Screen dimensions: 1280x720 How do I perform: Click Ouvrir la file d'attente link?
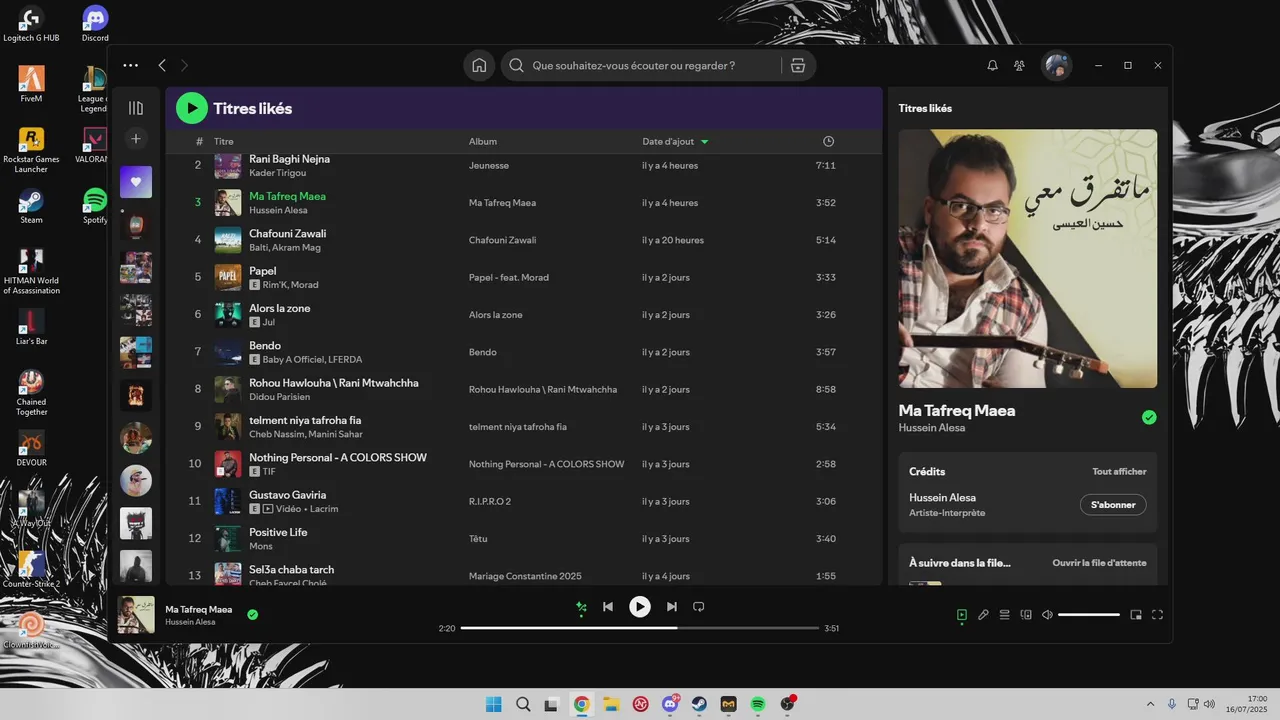1099,563
